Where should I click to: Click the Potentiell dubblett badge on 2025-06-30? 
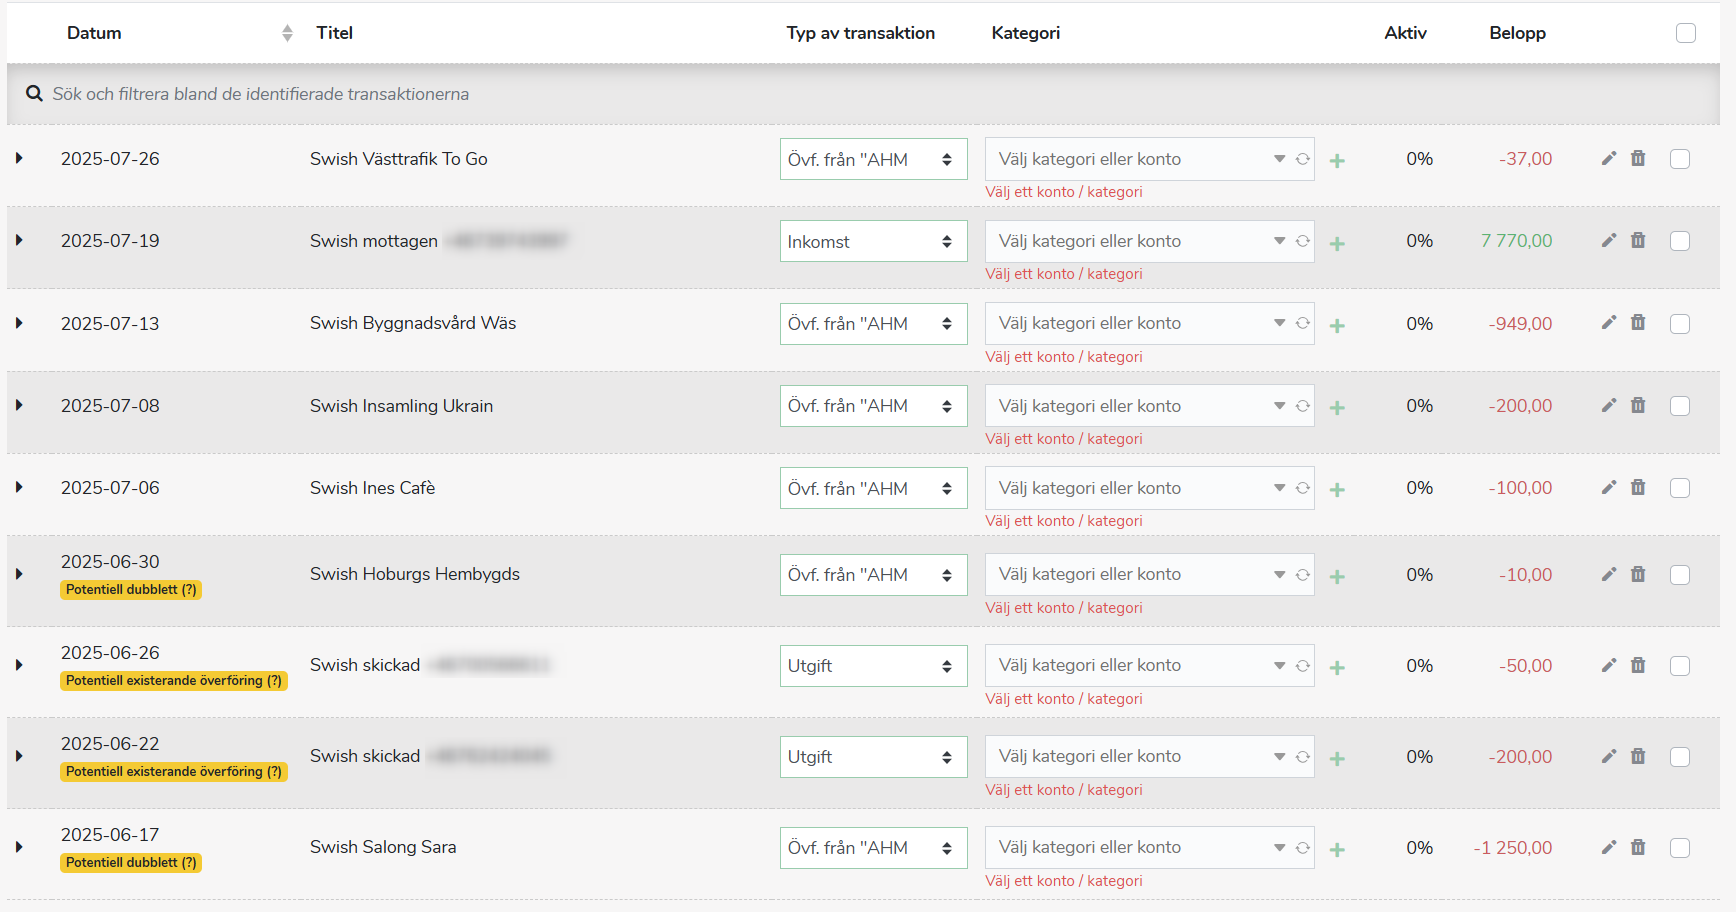[x=131, y=590]
